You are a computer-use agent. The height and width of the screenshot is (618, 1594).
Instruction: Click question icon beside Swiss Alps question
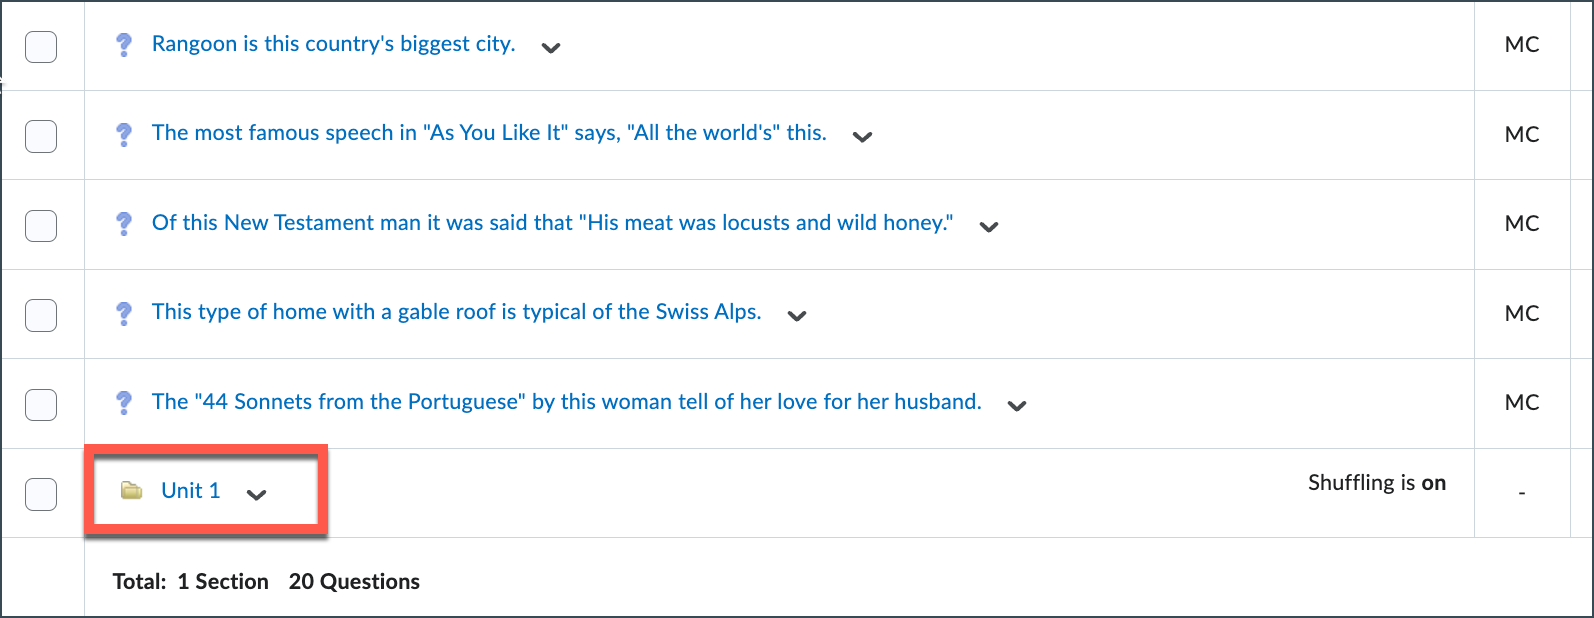[124, 313]
